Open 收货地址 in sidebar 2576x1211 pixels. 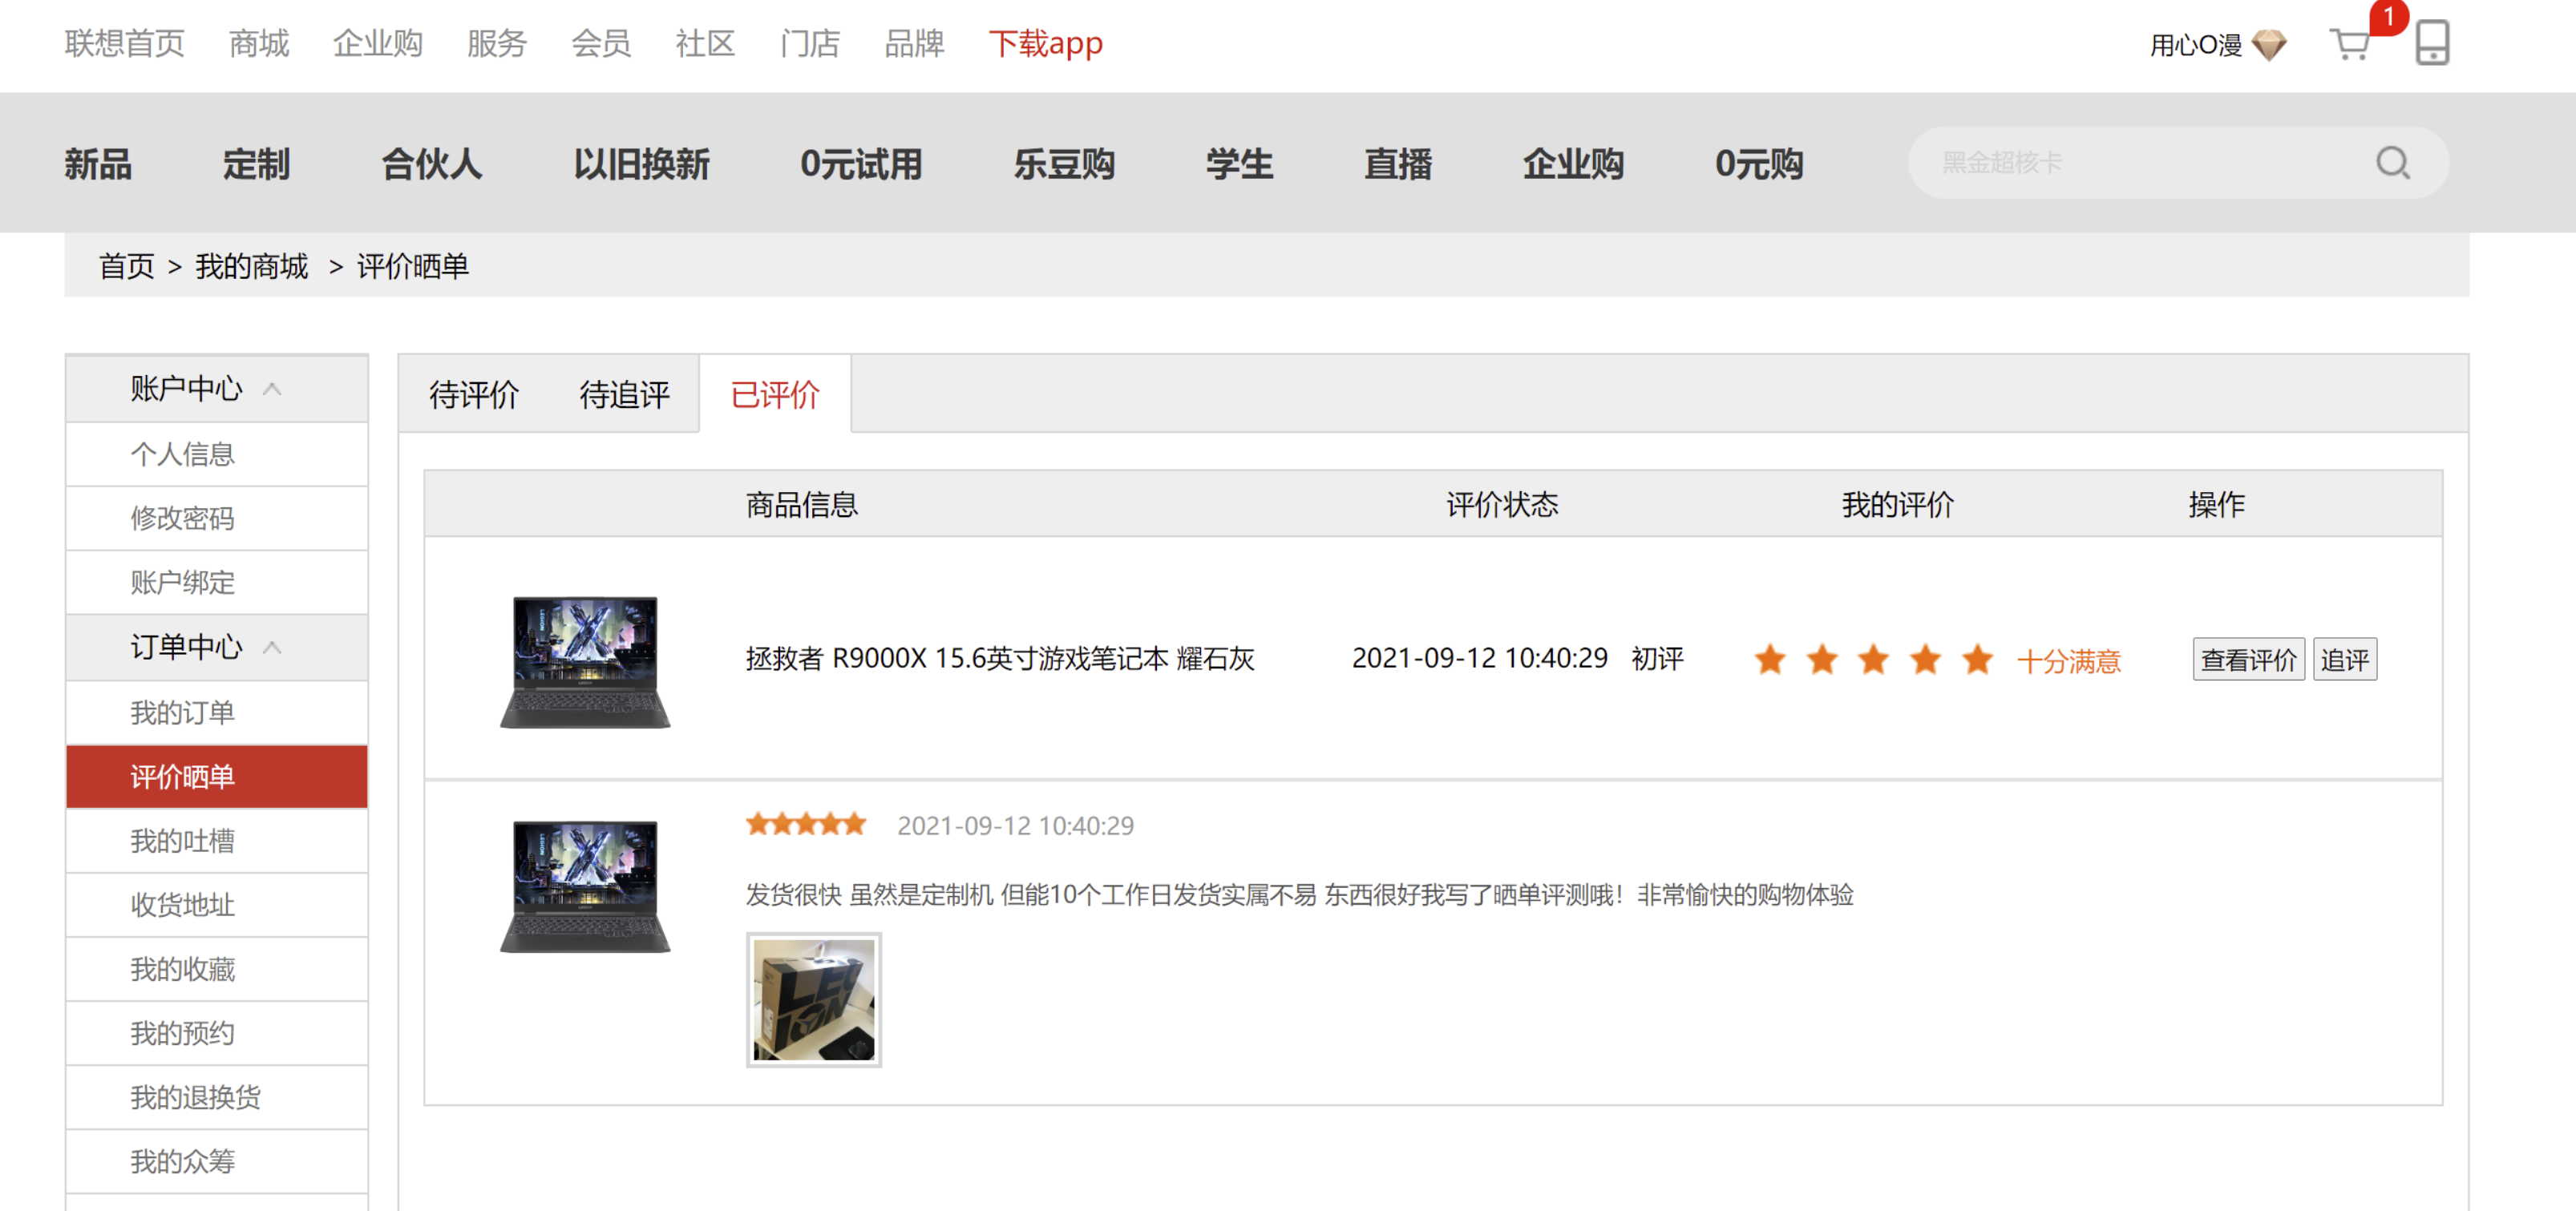[x=217, y=905]
